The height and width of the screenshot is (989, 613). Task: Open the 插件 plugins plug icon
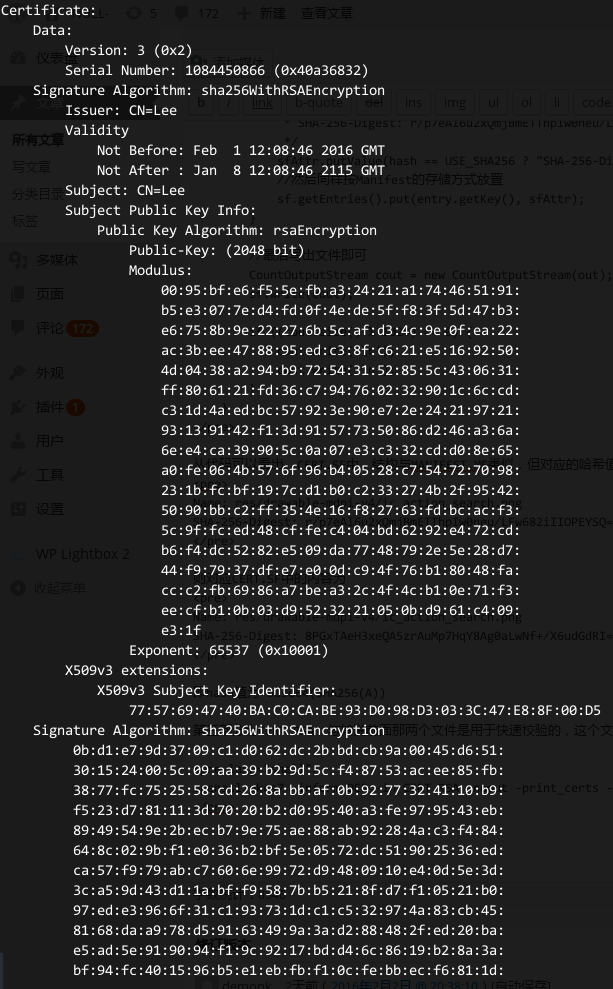(18, 407)
